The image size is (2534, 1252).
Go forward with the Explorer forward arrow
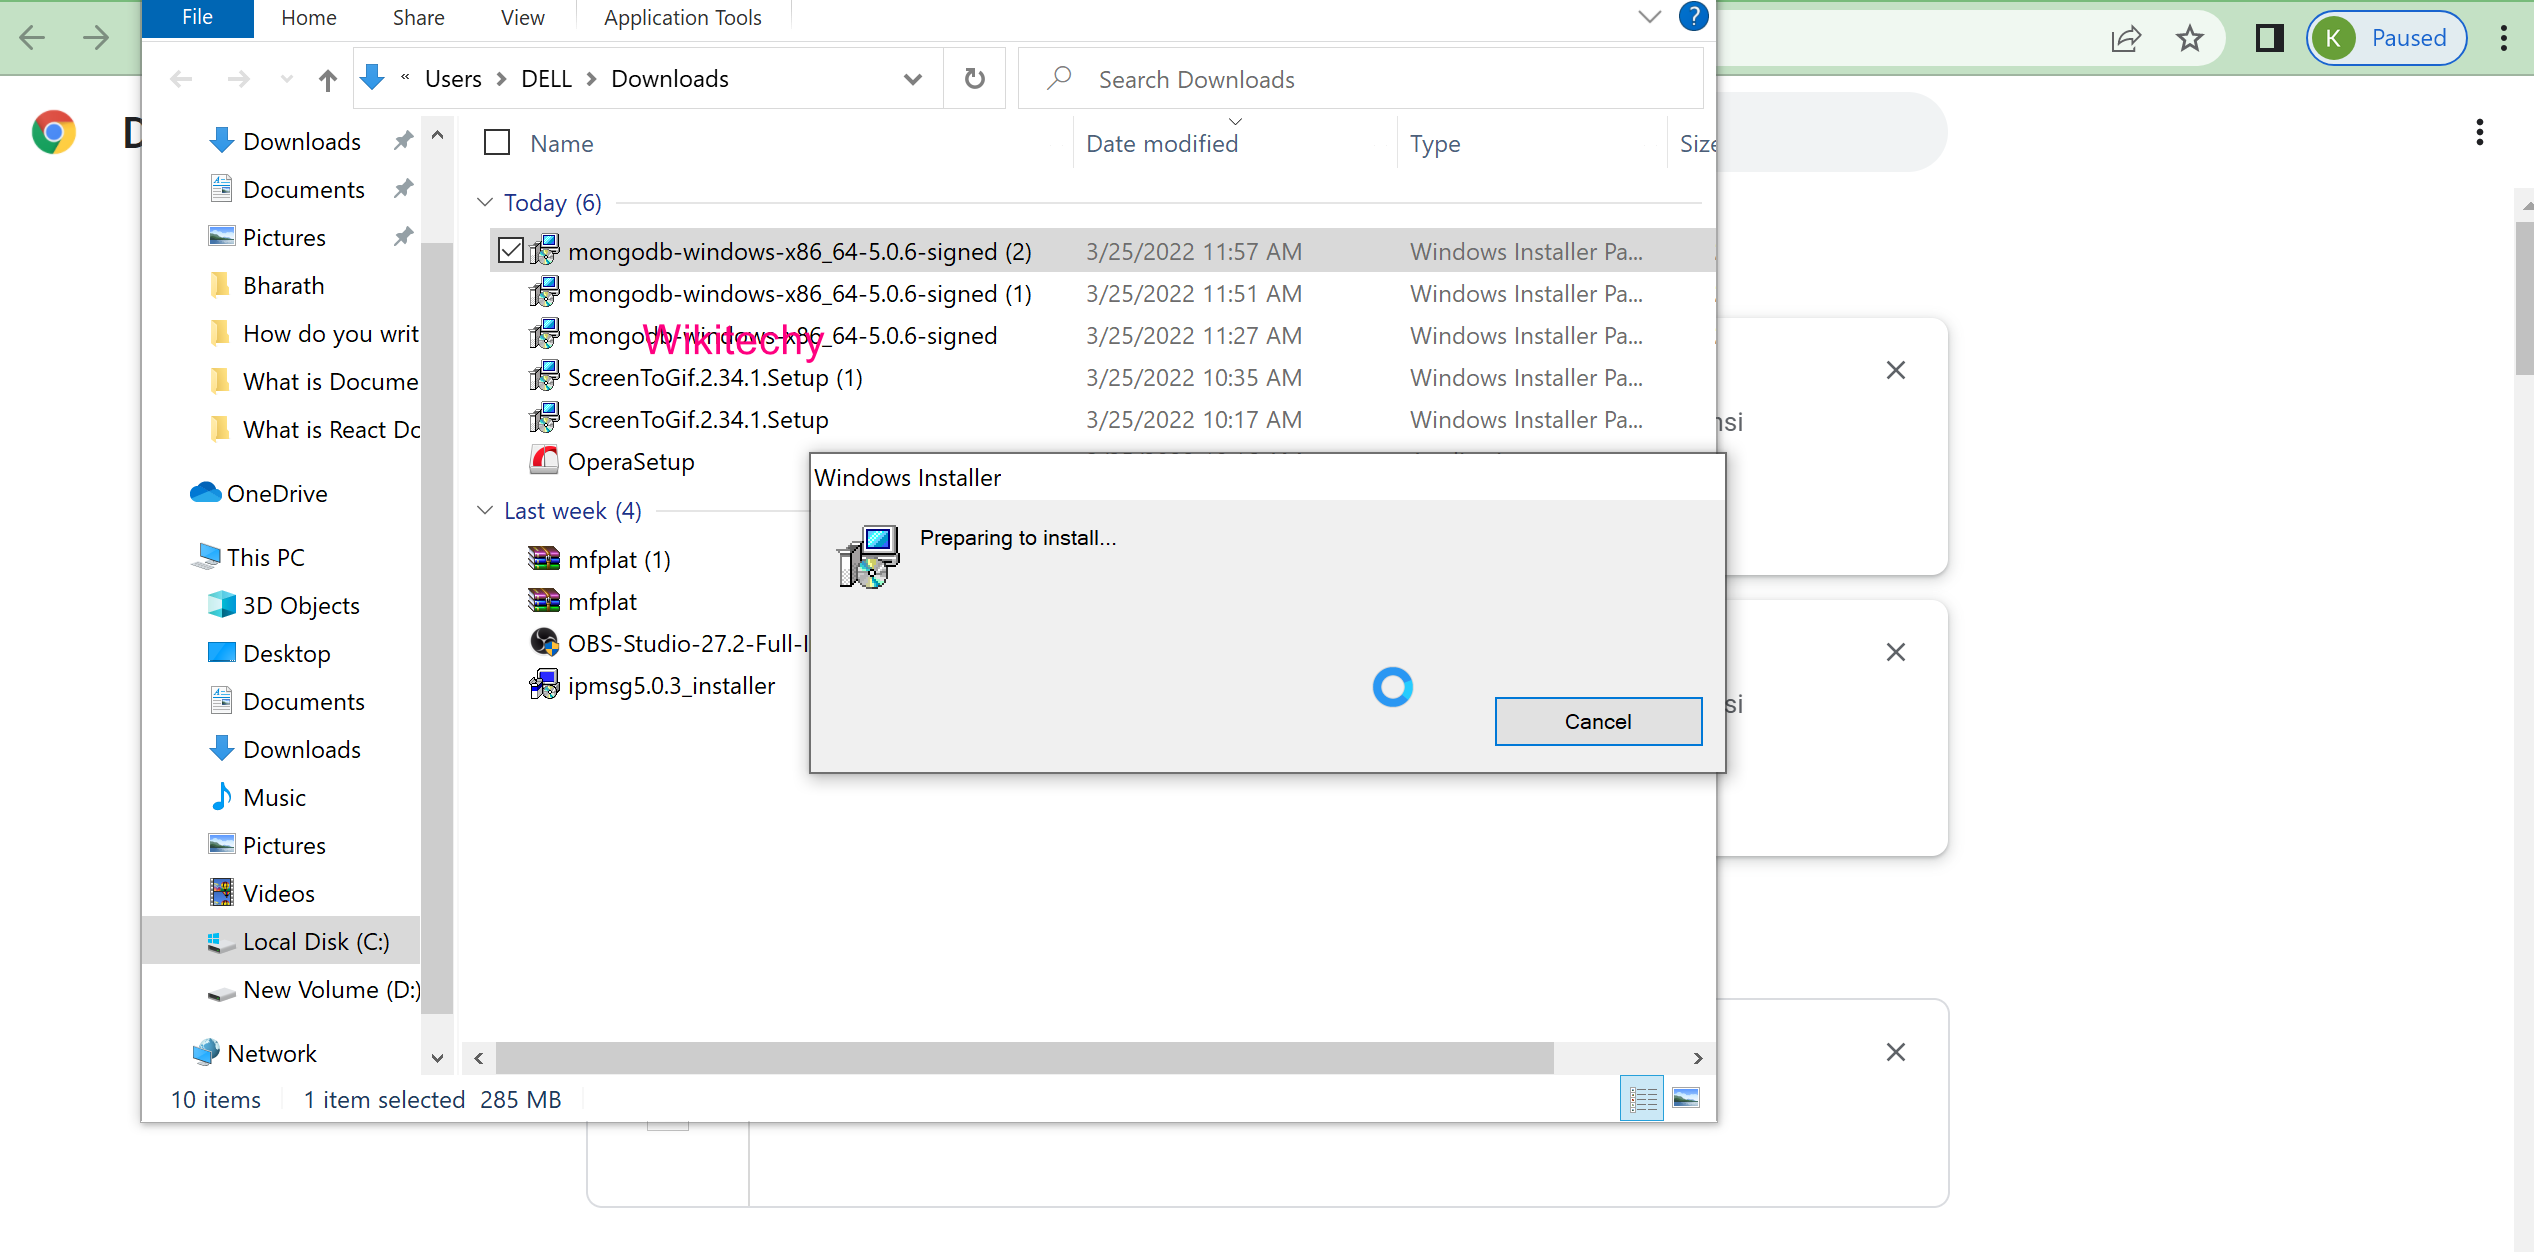pos(238,79)
